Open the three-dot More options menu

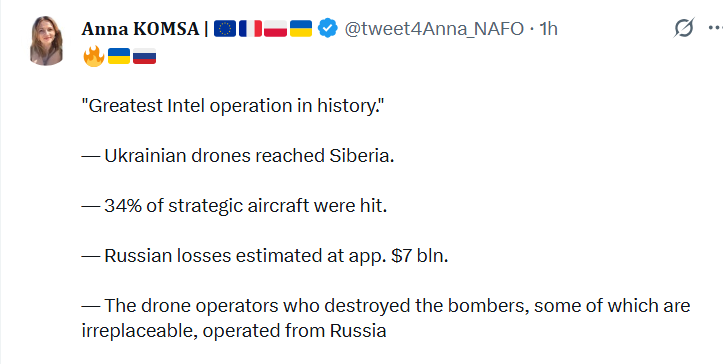pyautogui.click(x=715, y=29)
